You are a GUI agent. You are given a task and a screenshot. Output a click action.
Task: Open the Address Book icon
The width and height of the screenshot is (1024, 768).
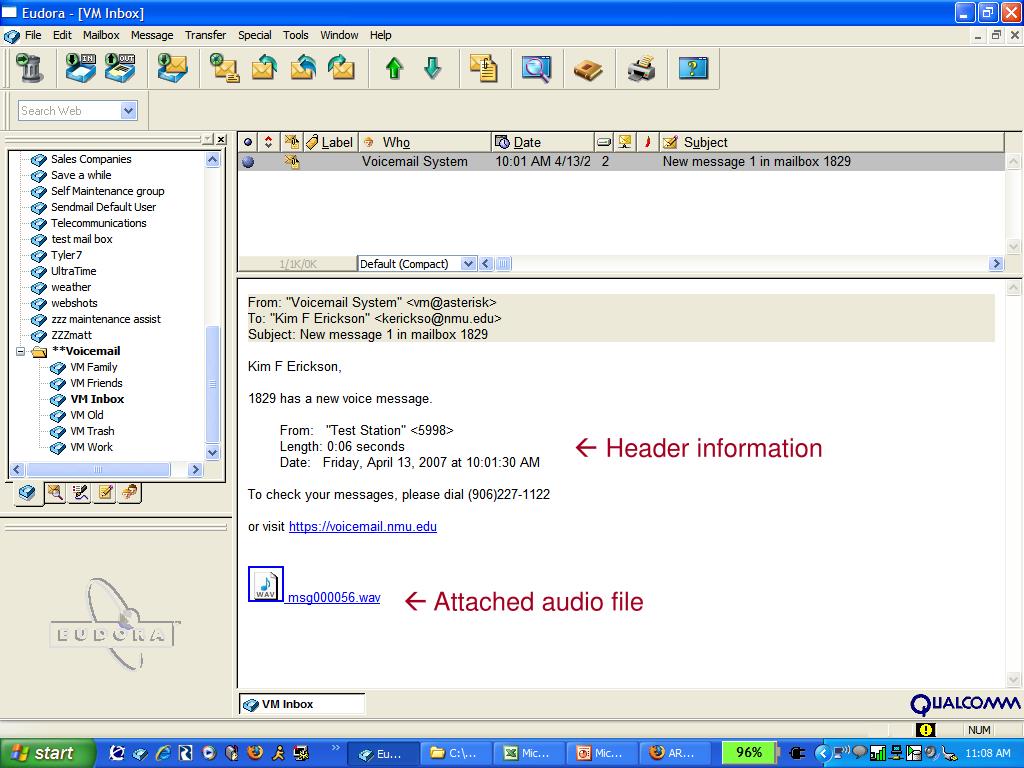(588, 68)
